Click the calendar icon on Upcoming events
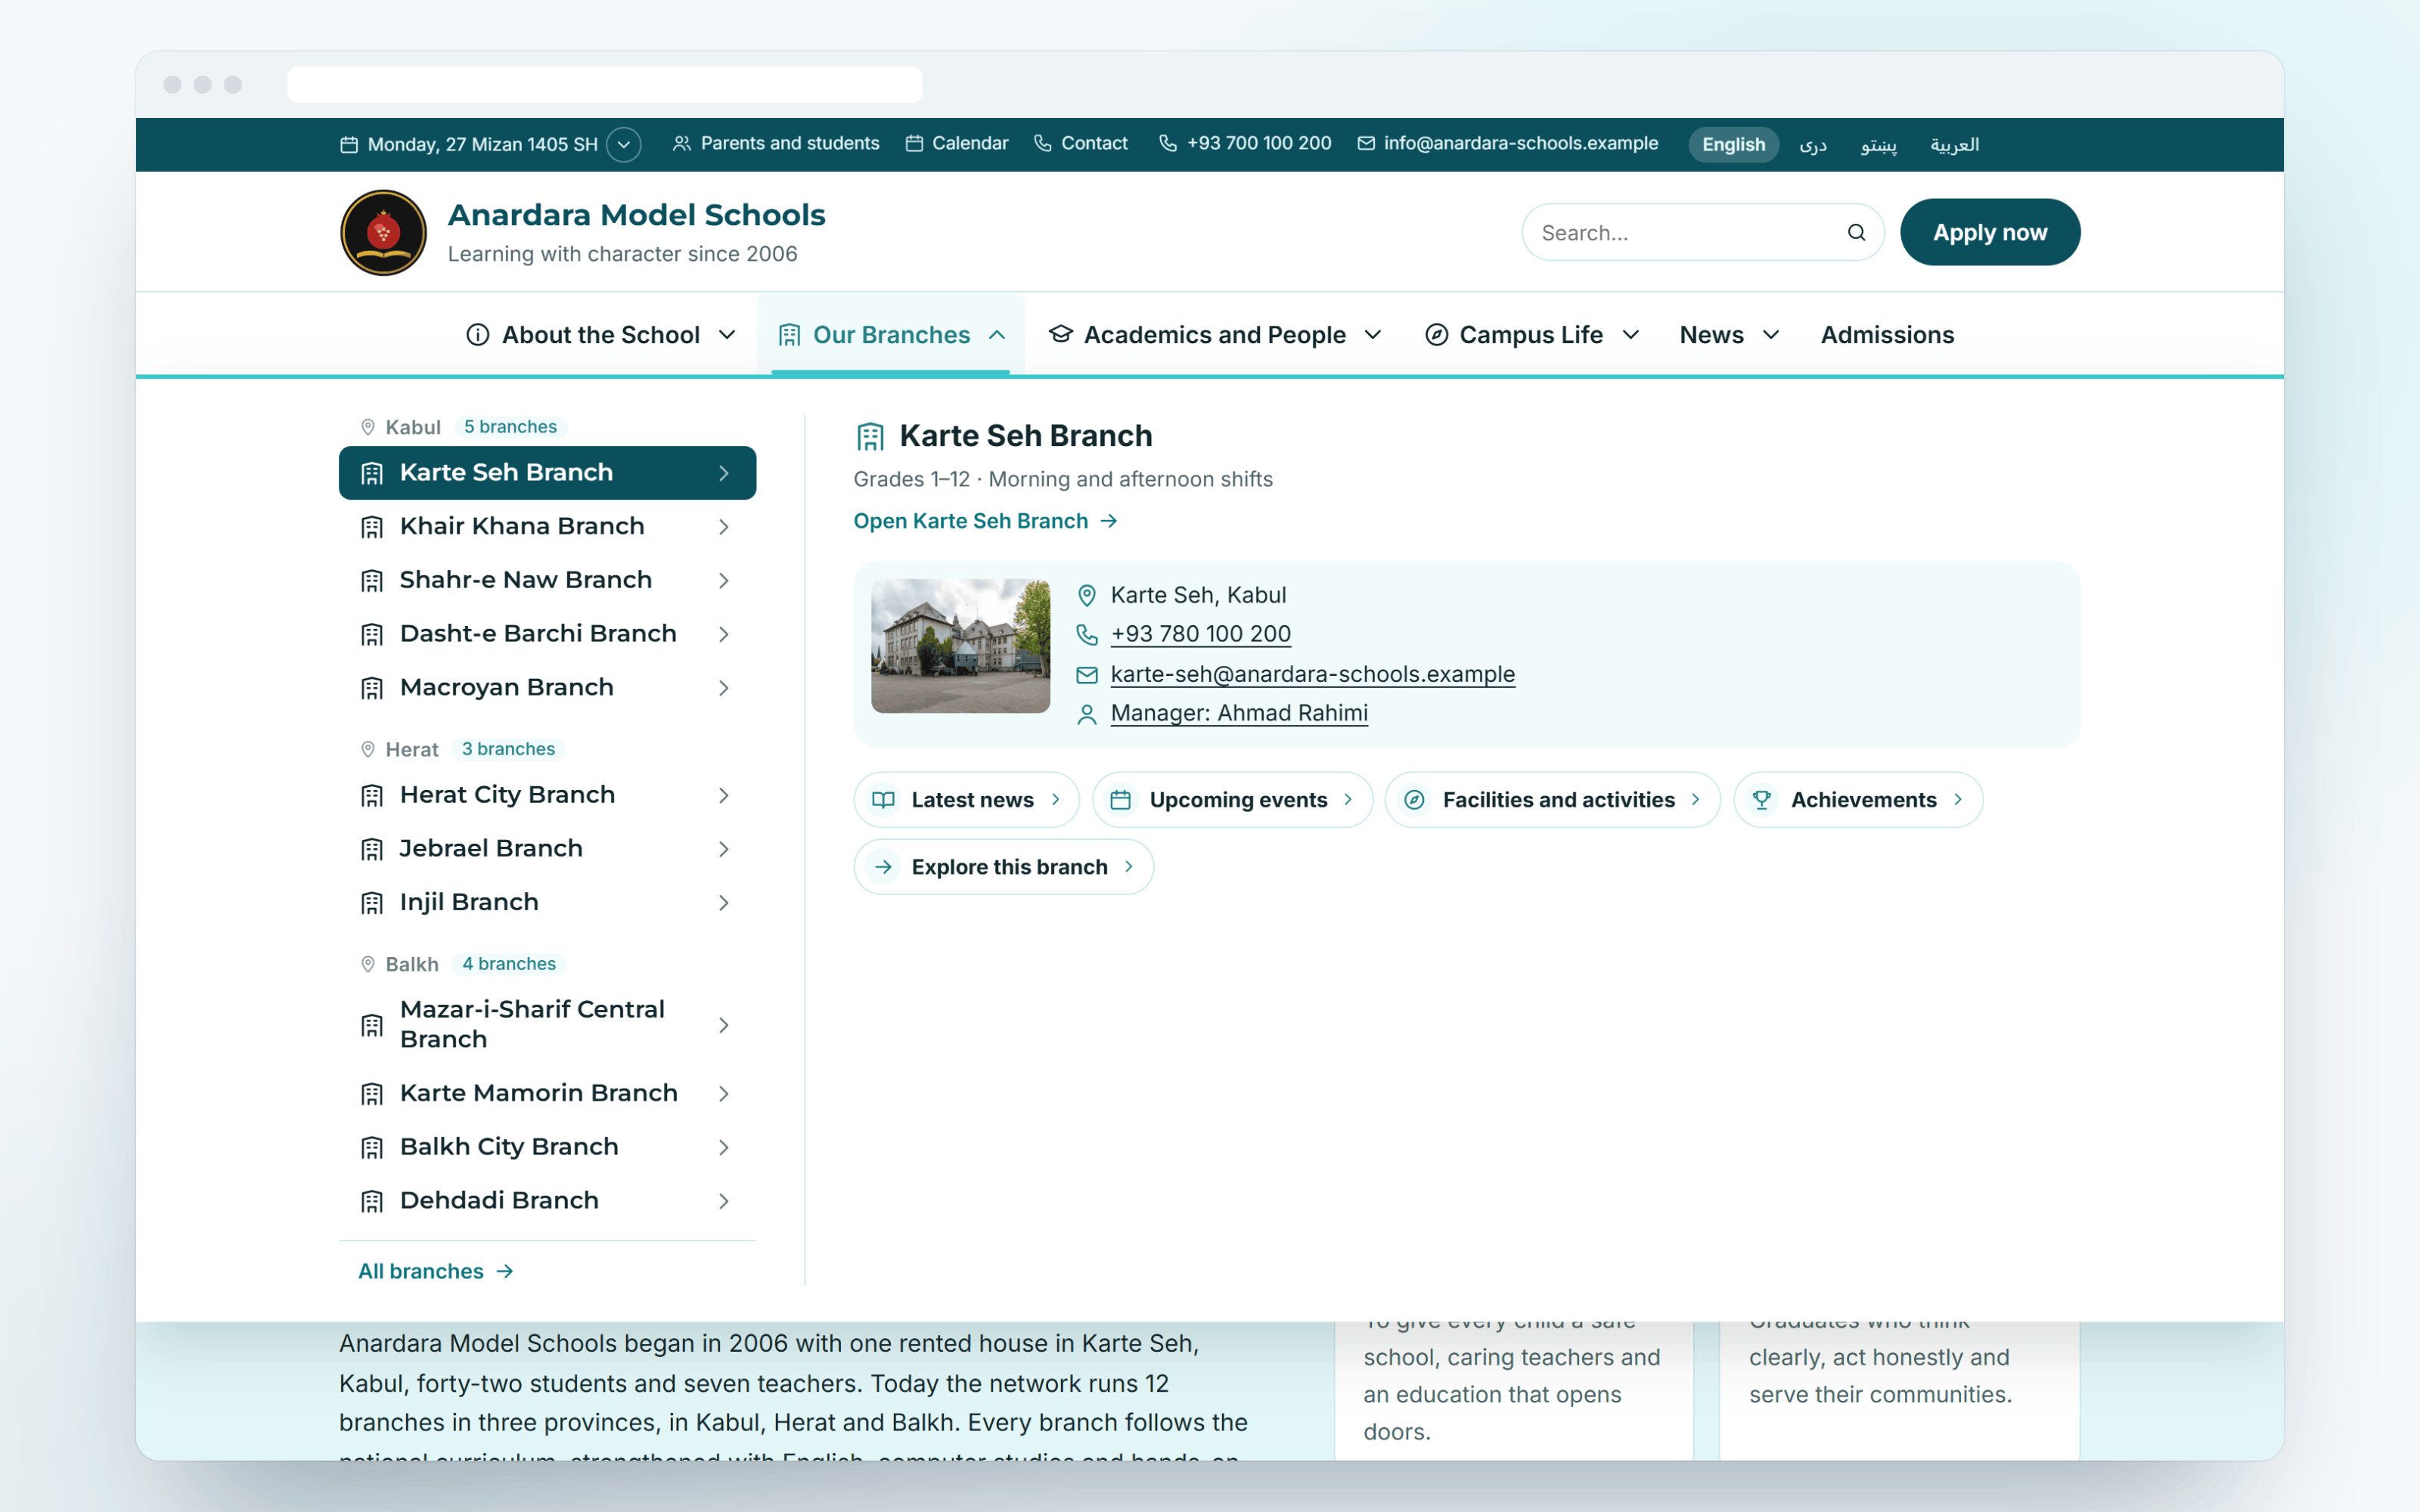 (1121, 800)
